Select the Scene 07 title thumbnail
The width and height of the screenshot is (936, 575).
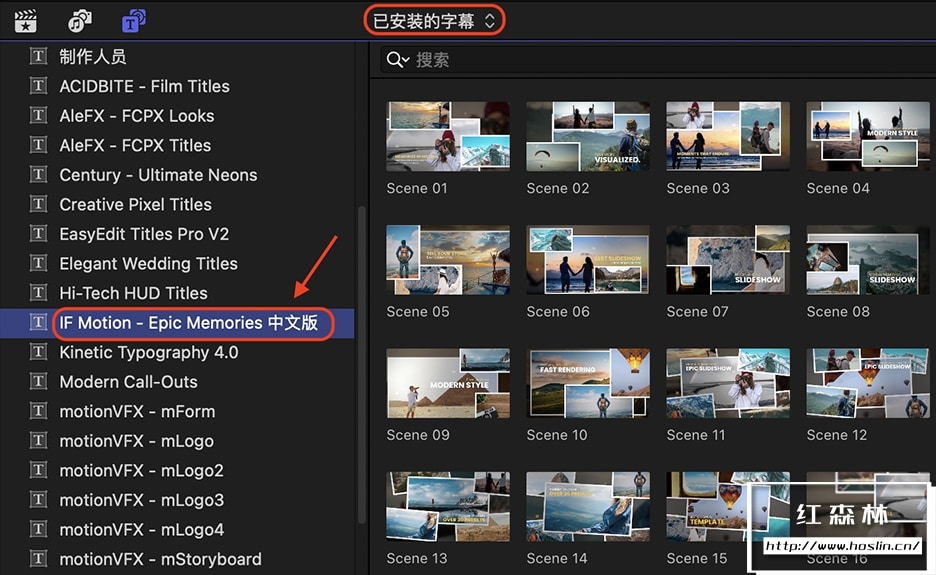coord(728,260)
